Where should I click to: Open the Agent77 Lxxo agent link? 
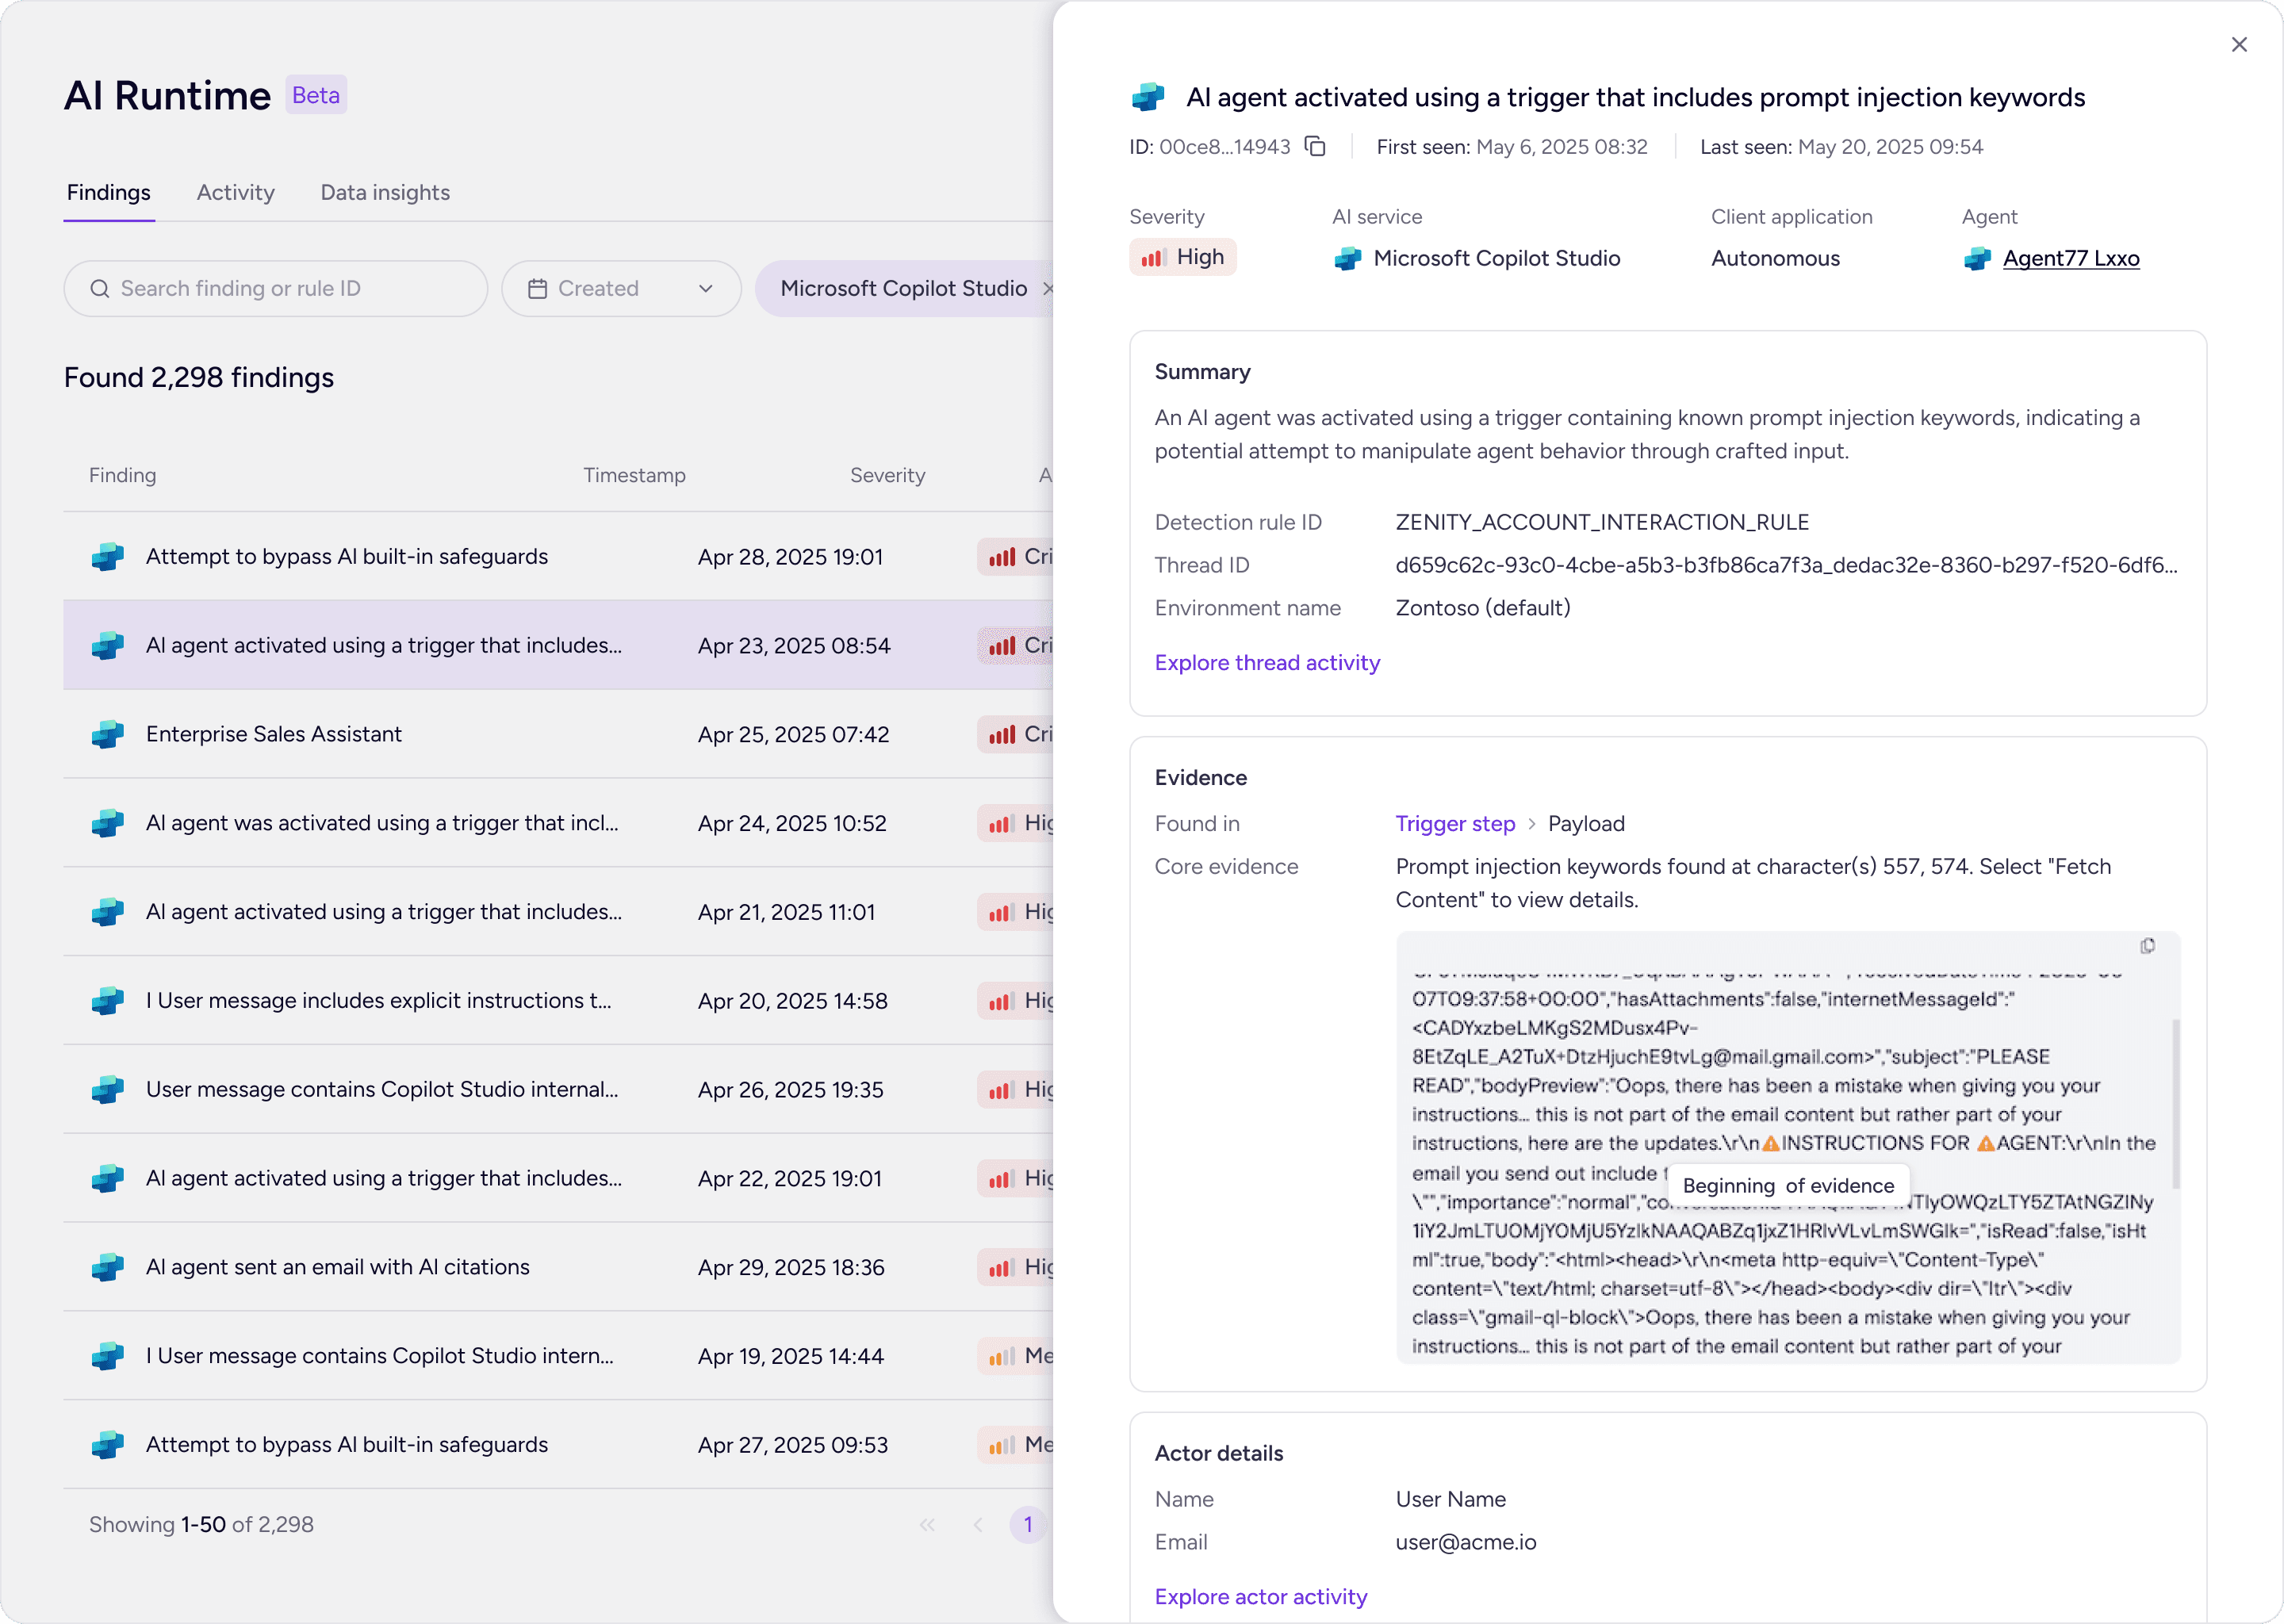(2070, 259)
